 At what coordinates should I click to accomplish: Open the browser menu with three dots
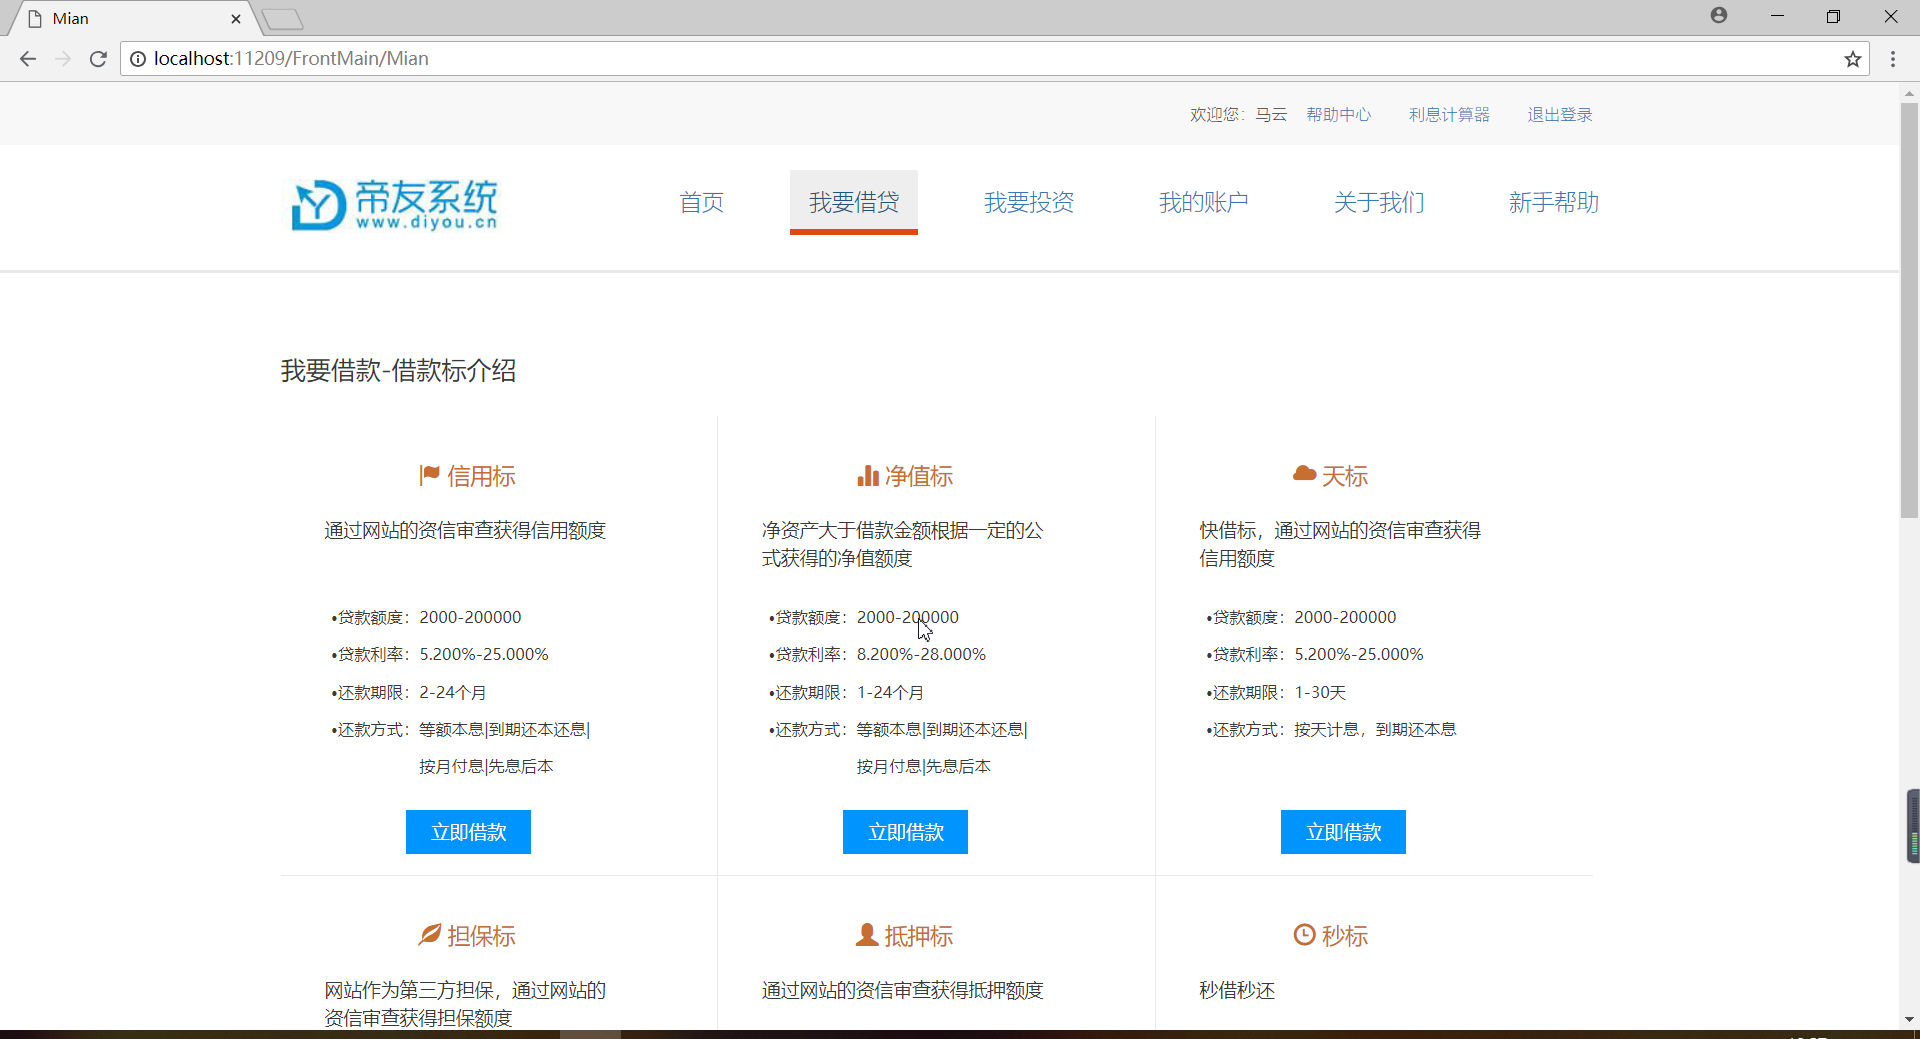1894,59
